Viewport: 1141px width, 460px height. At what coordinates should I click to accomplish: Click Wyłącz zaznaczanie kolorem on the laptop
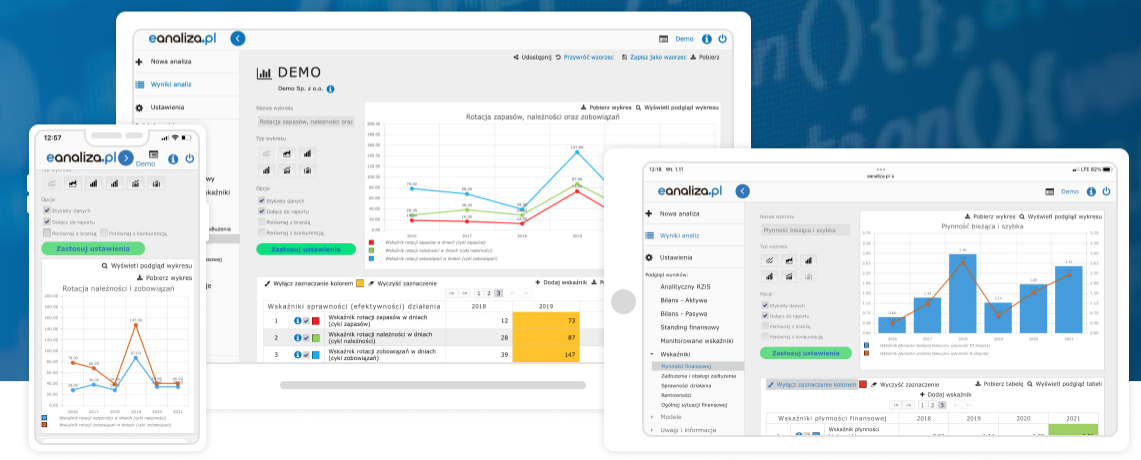(x=309, y=283)
